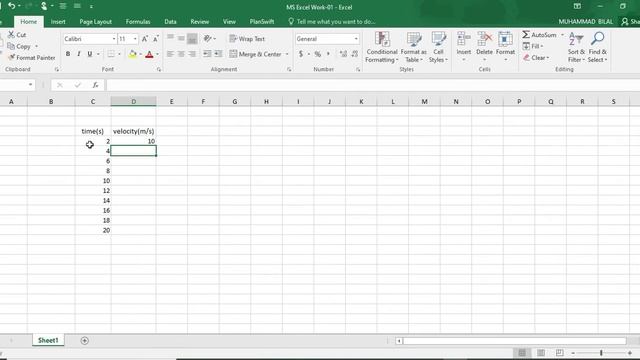Expand the borders dropdown arrow

tap(119, 54)
